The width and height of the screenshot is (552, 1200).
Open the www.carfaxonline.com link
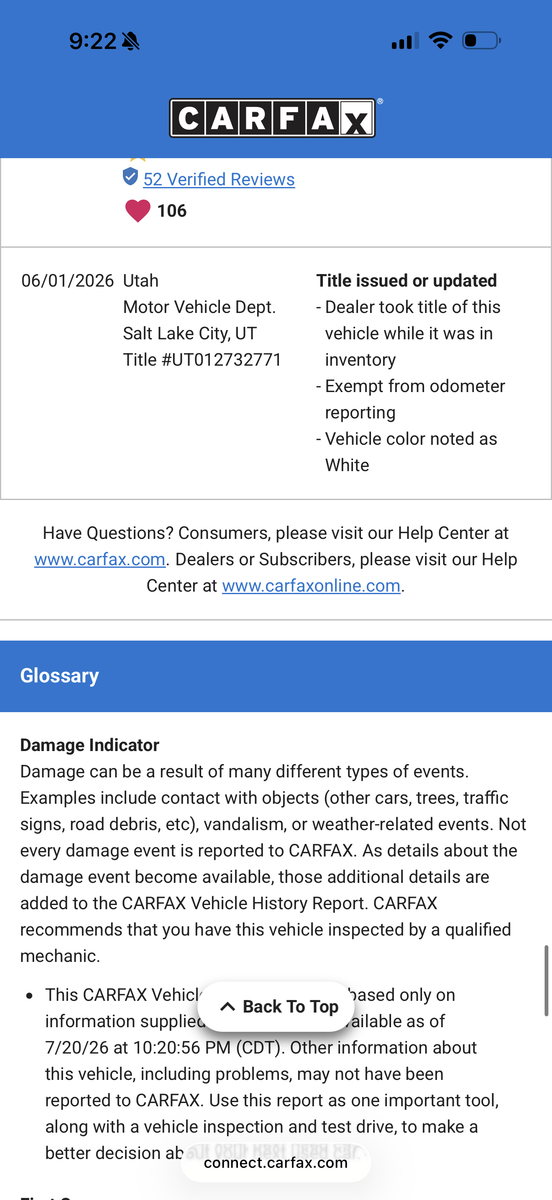point(311,586)
